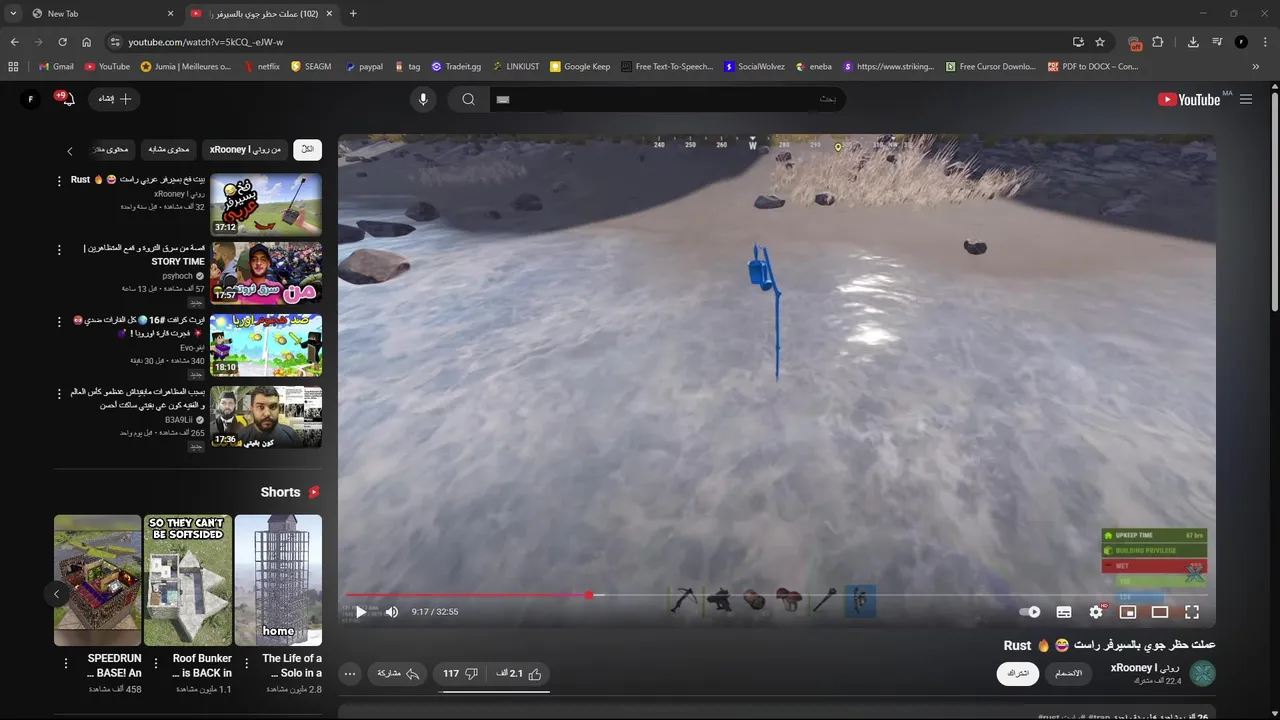Open options for the Roof Bunker short
The width and height of the screenshot is (1280, 720).
(156, 663)
